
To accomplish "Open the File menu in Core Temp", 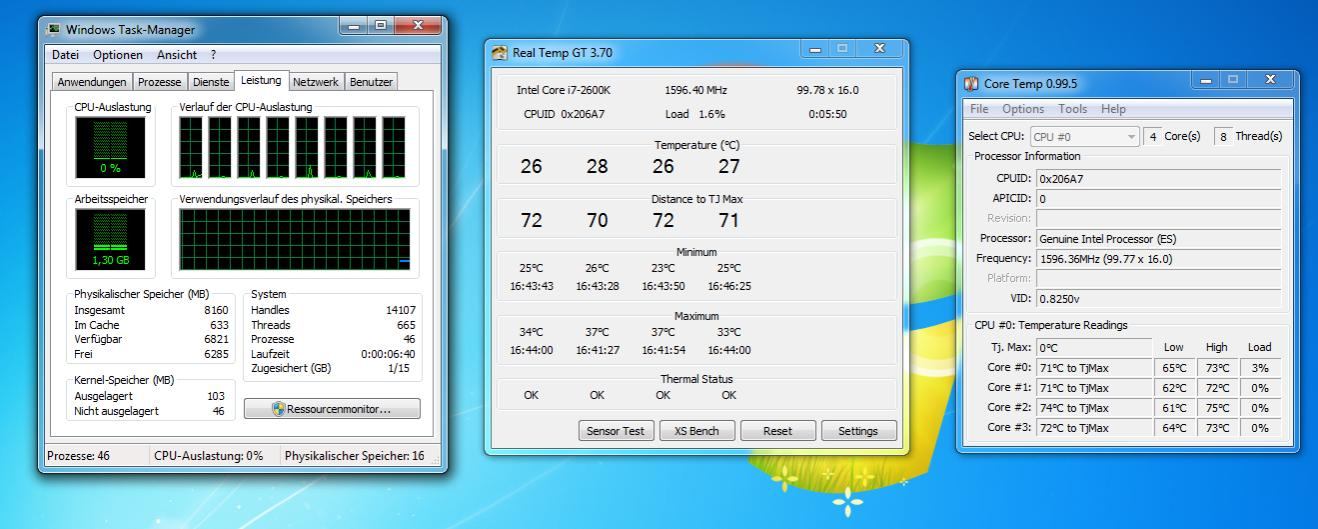I will coord(979,109).
